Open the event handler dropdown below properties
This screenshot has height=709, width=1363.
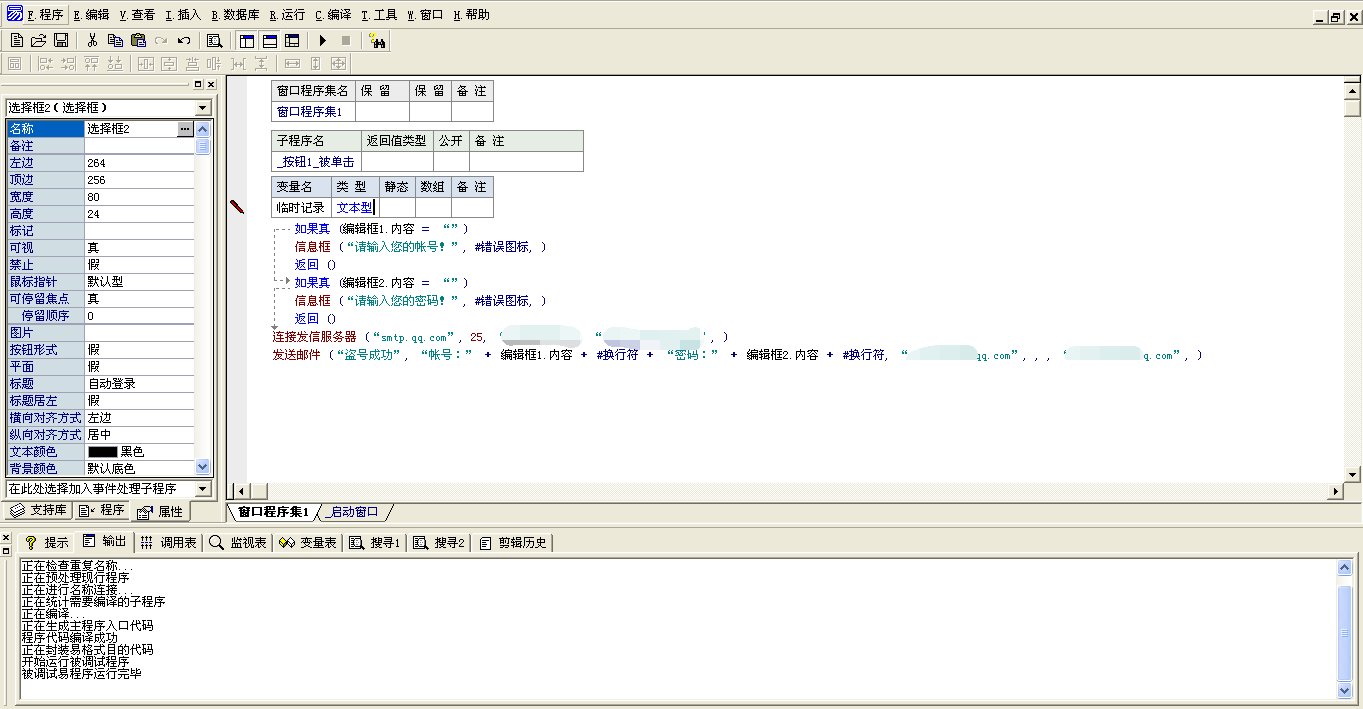[x=202, y=488]
